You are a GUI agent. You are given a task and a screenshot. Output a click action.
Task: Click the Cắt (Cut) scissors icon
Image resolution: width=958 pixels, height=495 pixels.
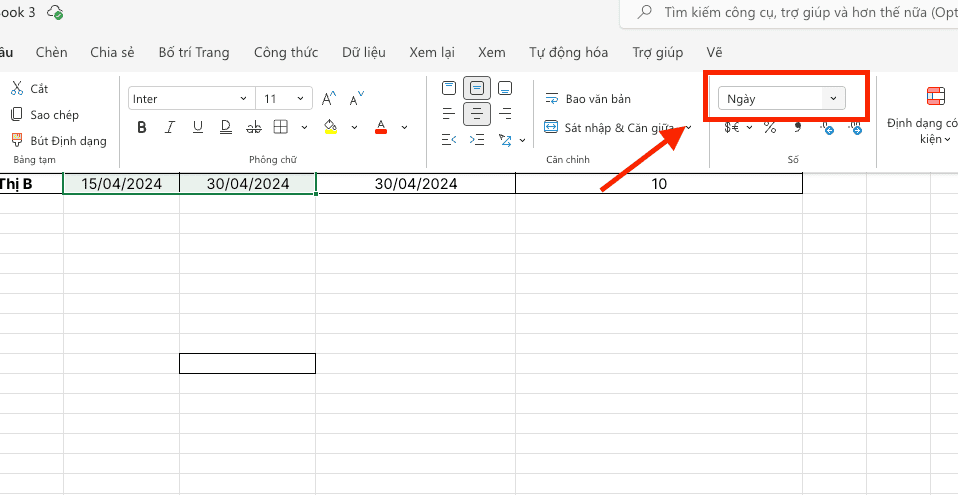point(17,89)
